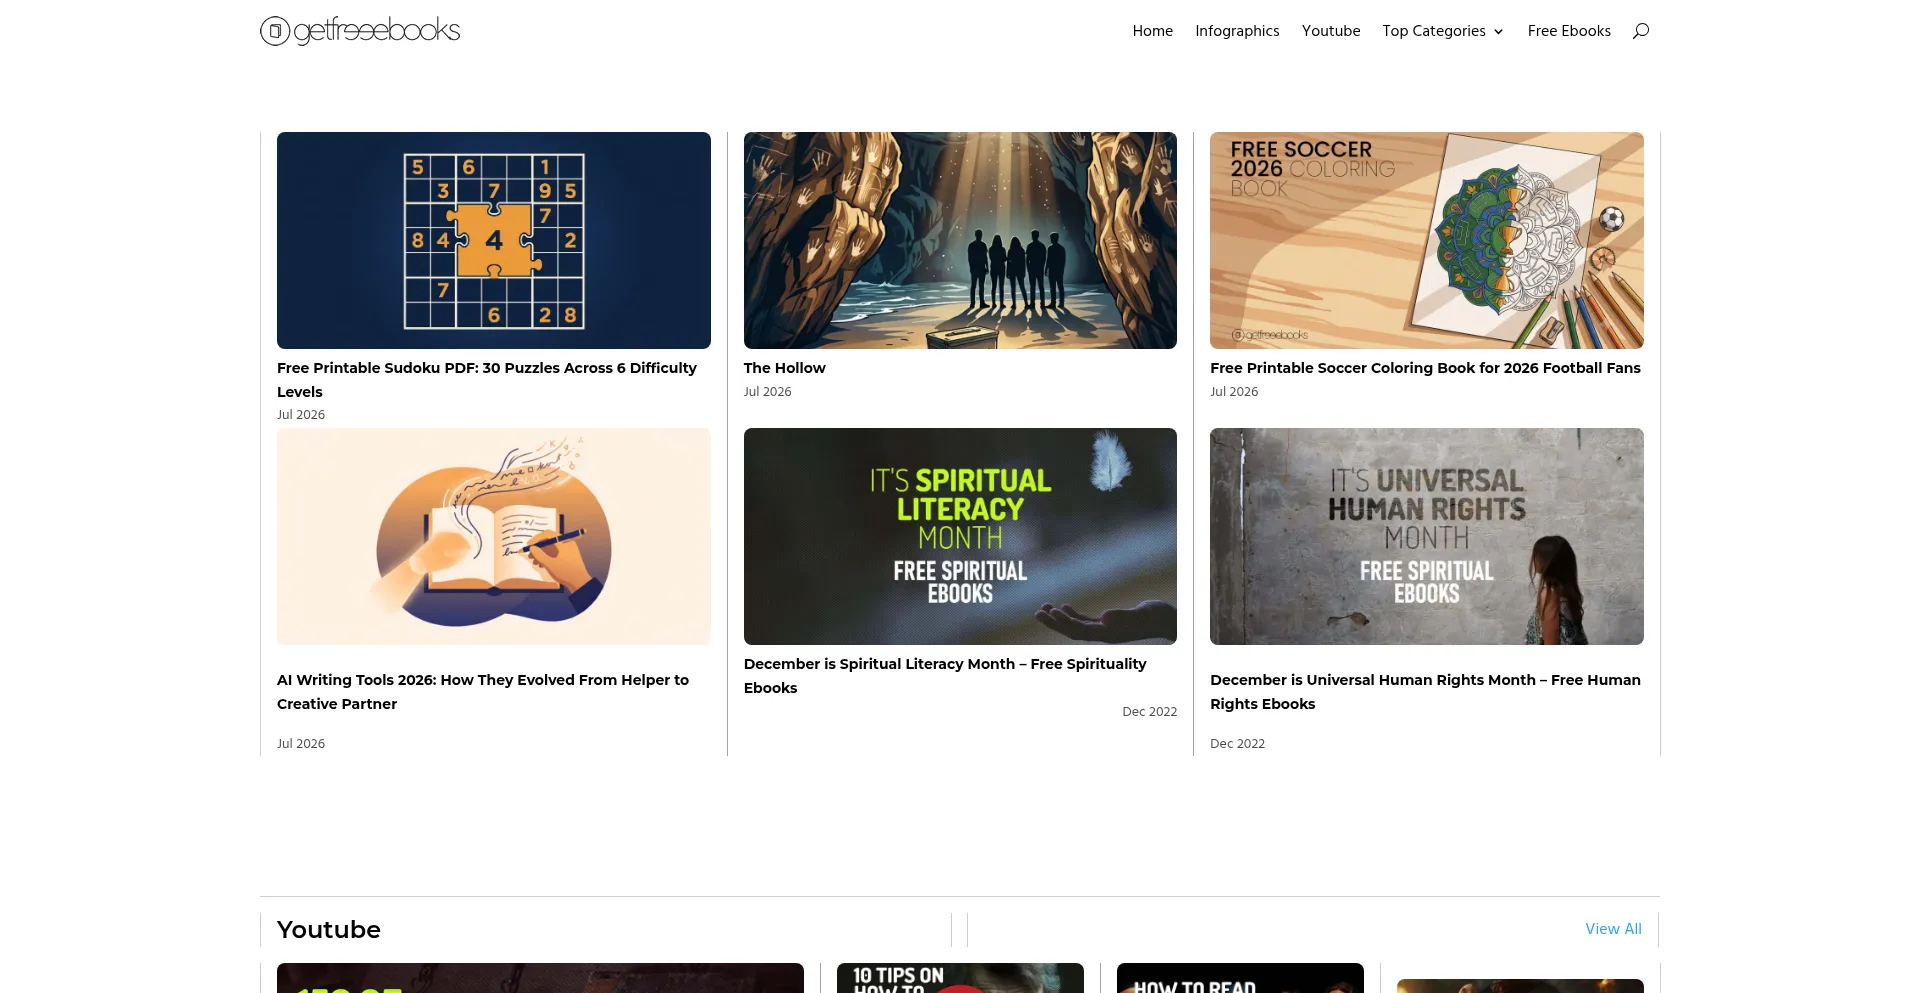Open the AI Writing Tools 2026 article link

(483, 692)
